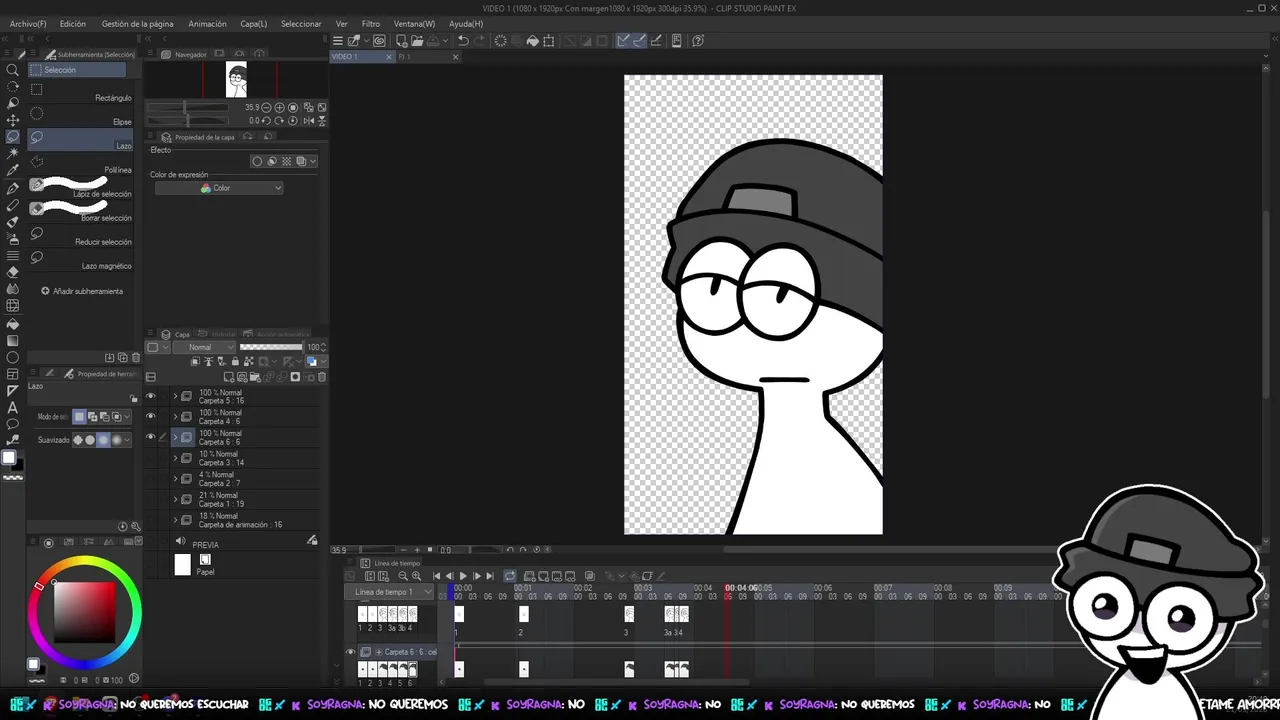Expand Carpeta 4 : 6 folder
Image resolution: width=1280 pixels, height=720 pixels.
(175, 416)
